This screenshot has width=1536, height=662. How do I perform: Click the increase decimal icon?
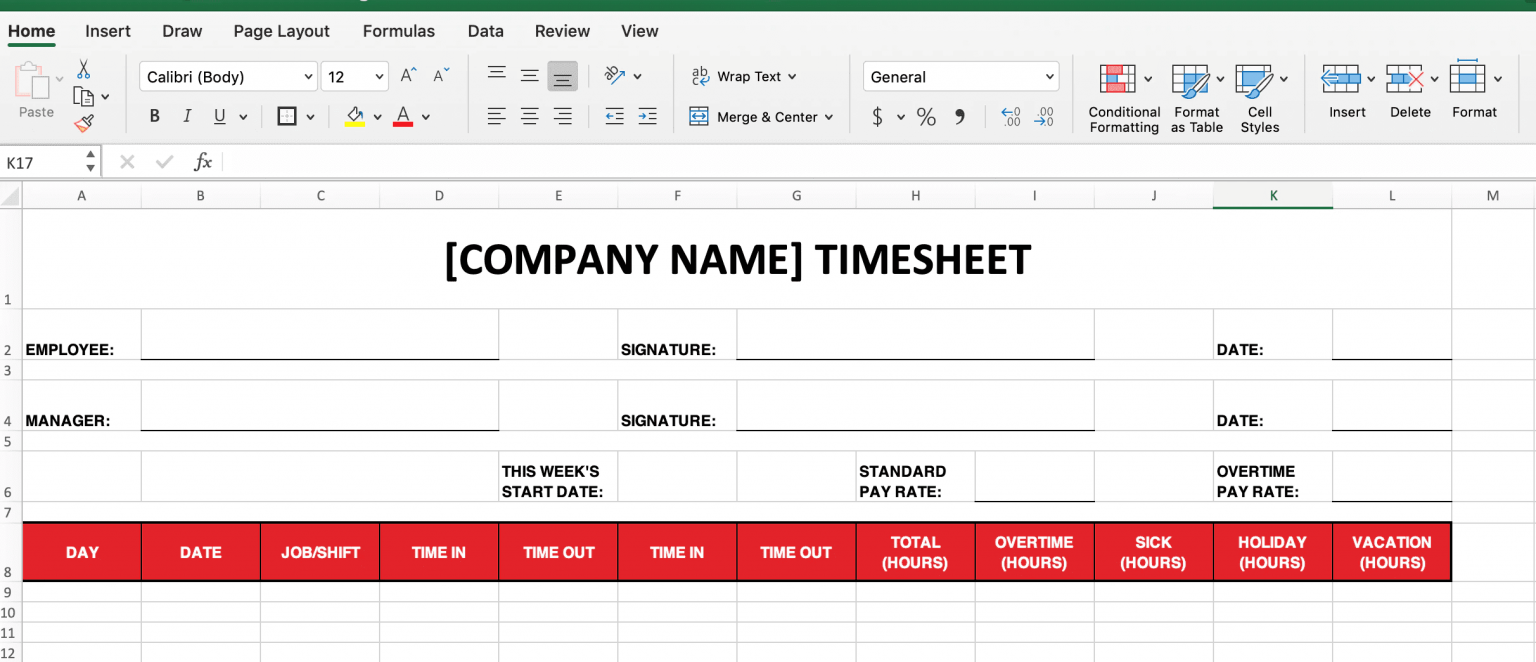pyautogui.click(x=1011, y=117)
